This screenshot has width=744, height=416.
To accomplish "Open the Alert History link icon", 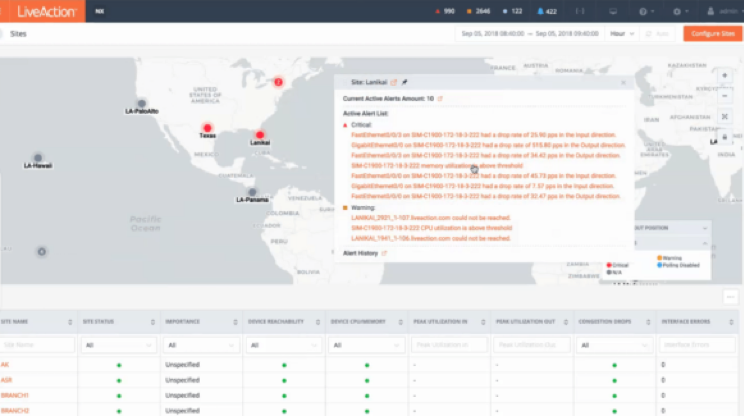I will coord(384,253).
